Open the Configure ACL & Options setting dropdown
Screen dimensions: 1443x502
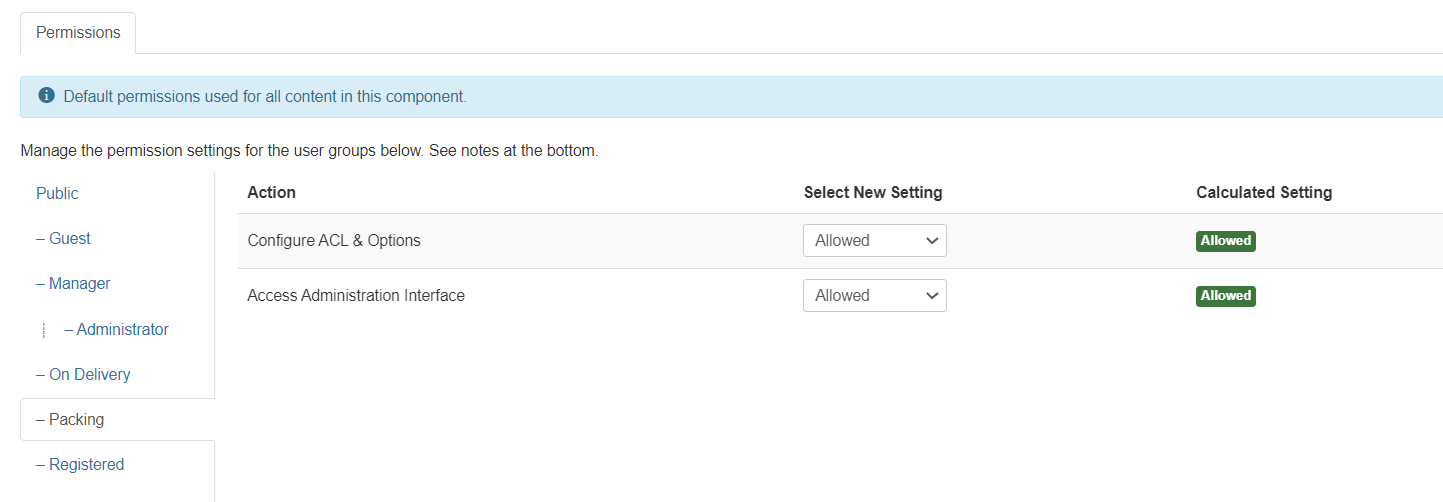coord(874,240)
